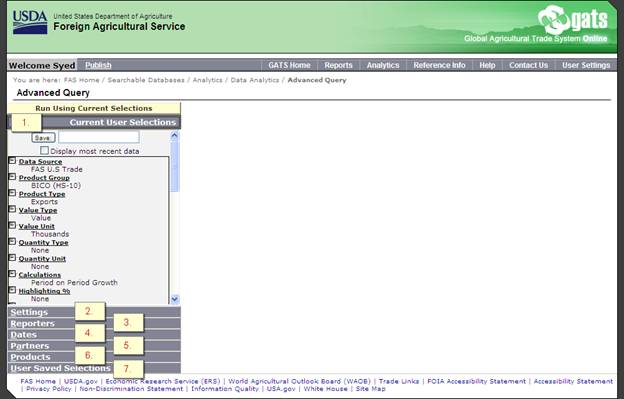Screen dimensions: 624x399
Task: Collapse the Data Source tree node
Action: tap(12, 161)
